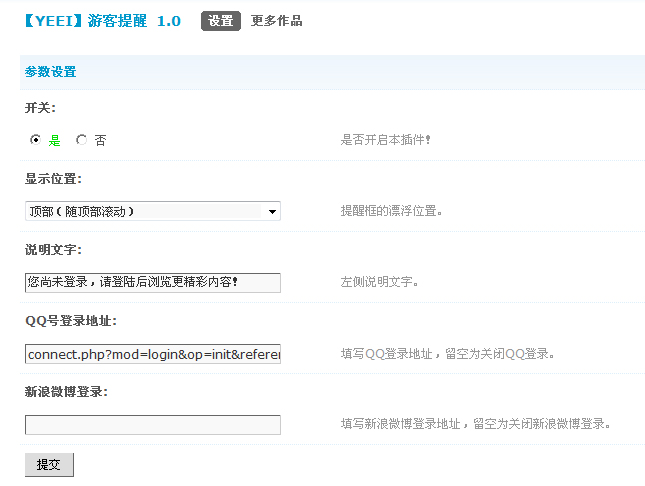645x486 pixels.
Task: Select the 是 radio button
Action: pyautogui.click(x=35, y=141)
